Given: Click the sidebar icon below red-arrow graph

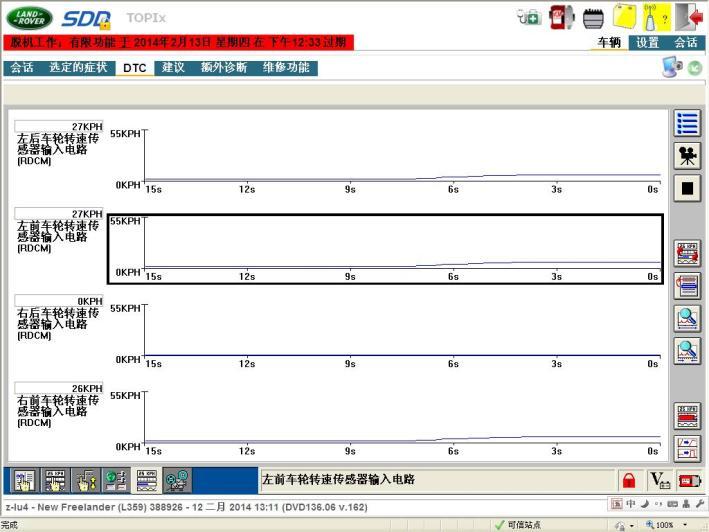Looking at the screenshot, I should (687, 286).
